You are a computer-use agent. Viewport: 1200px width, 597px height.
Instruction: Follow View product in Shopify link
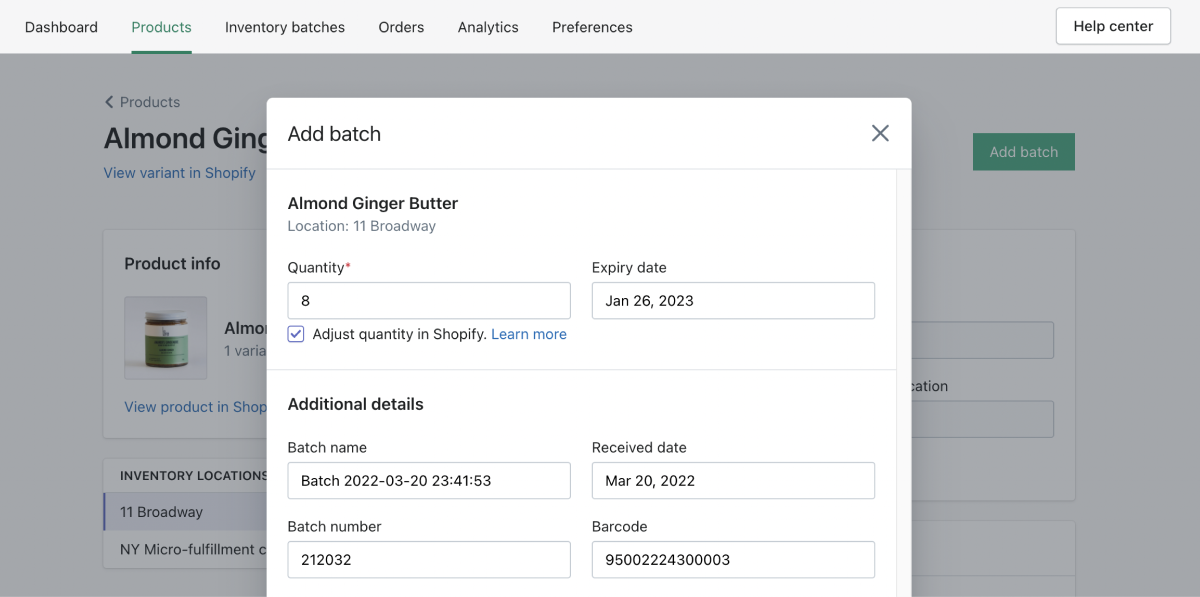click(195, 407)
